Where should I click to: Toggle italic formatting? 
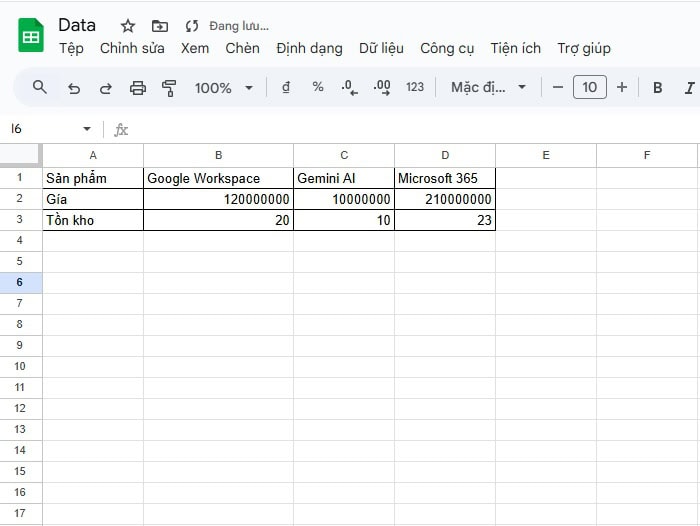[689, 88]
